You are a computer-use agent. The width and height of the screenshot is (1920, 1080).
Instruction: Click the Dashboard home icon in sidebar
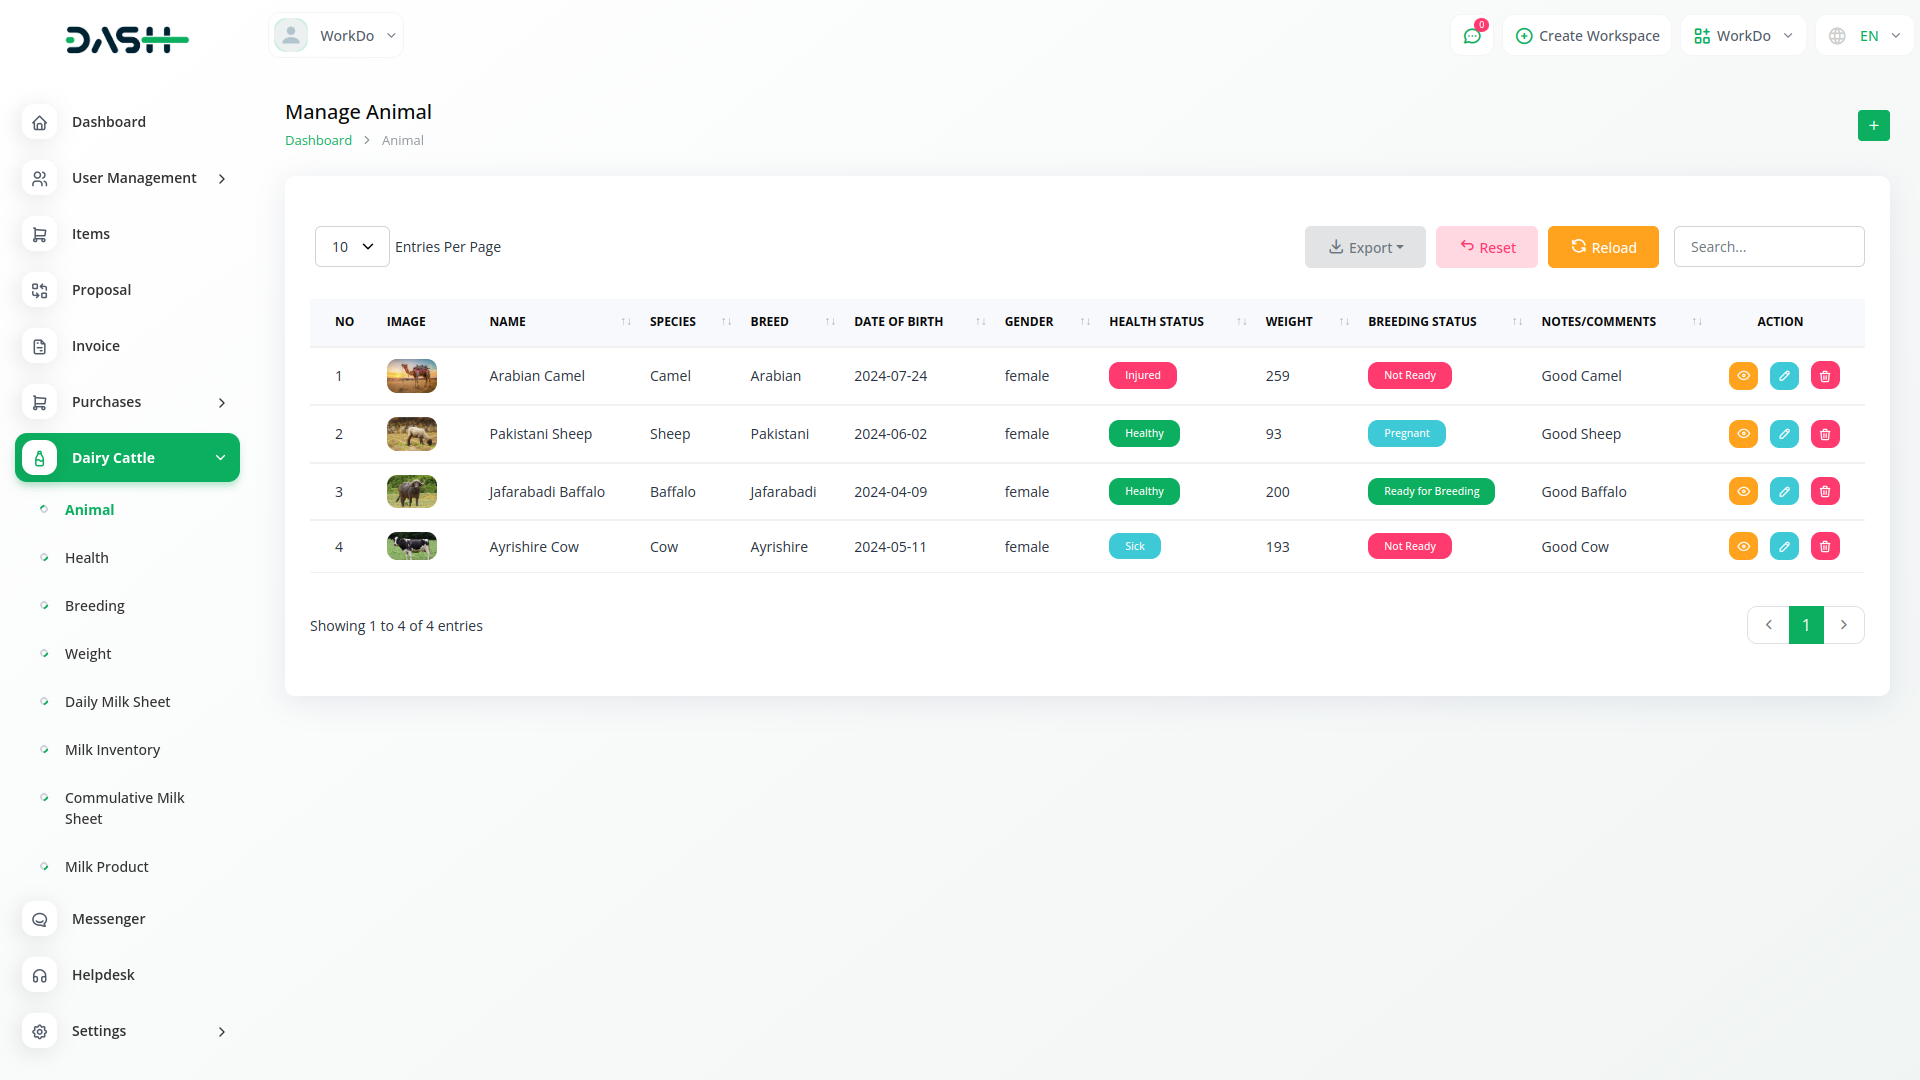pos(39,122)
